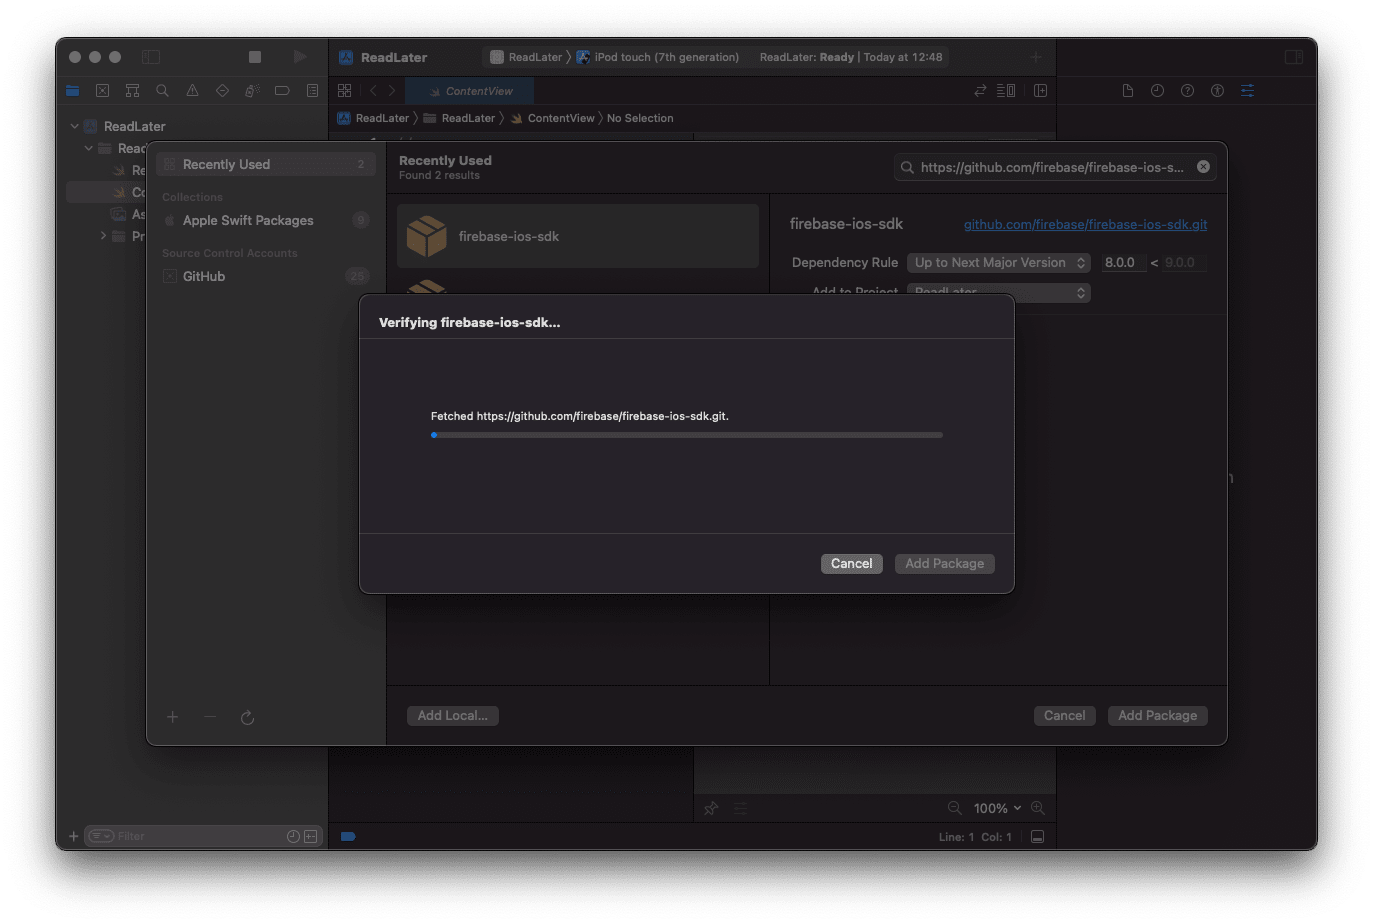Expand the collapsed Pr… folder
Image resolution: width=1373 pixels, height=924 pixels.
(103, 236)
